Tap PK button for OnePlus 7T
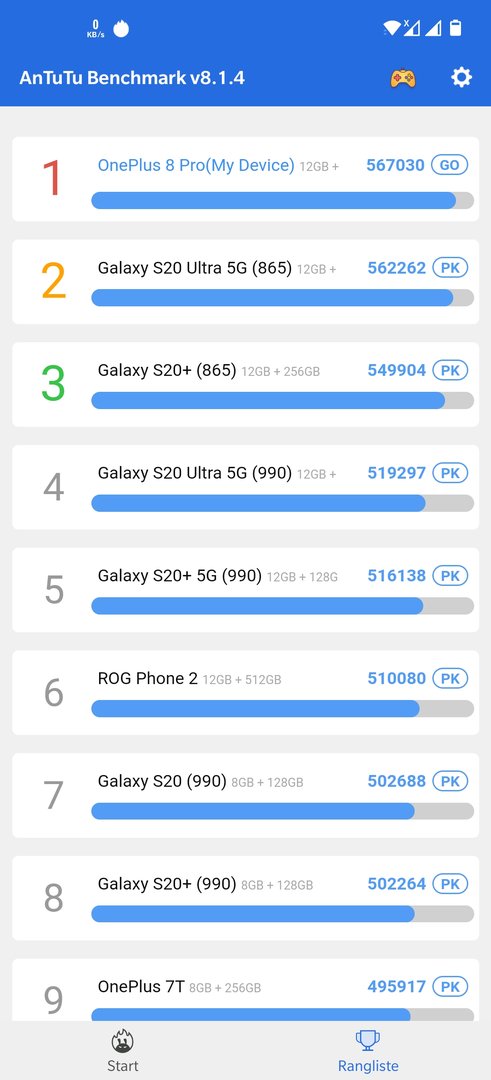The image size is (491, 1080). click(x=450, y=986)
